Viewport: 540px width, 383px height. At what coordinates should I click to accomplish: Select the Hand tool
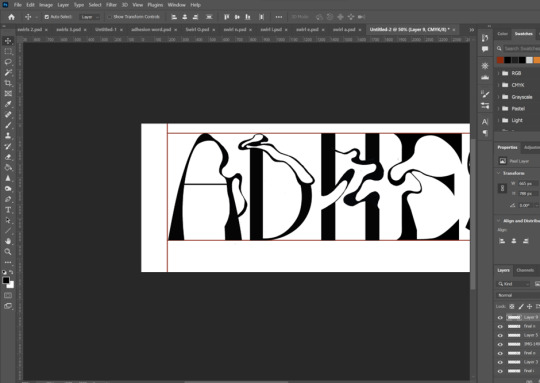click(8, 241)
